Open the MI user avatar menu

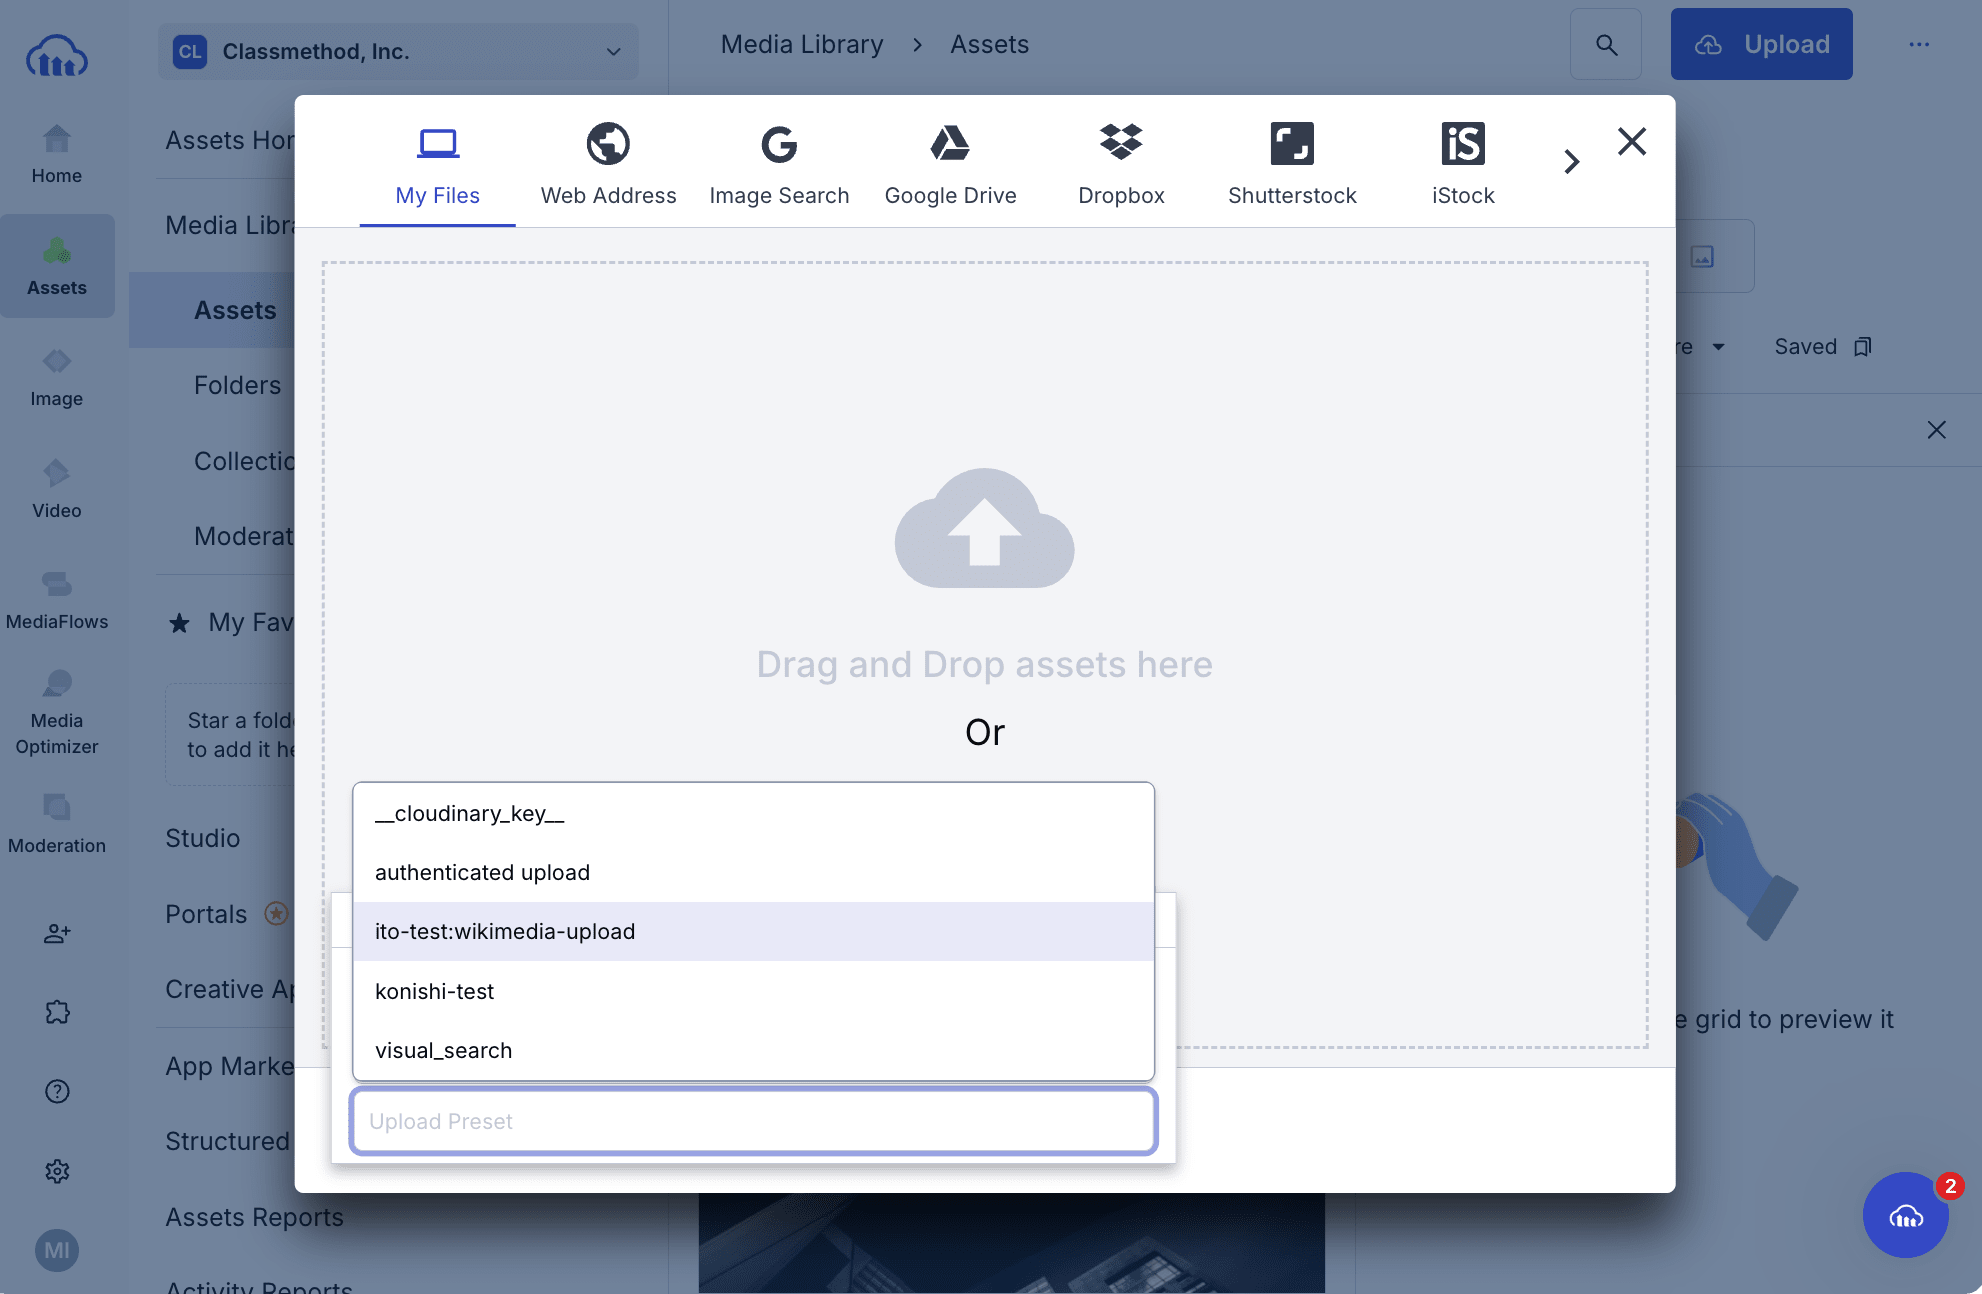tap(57, 1250)
